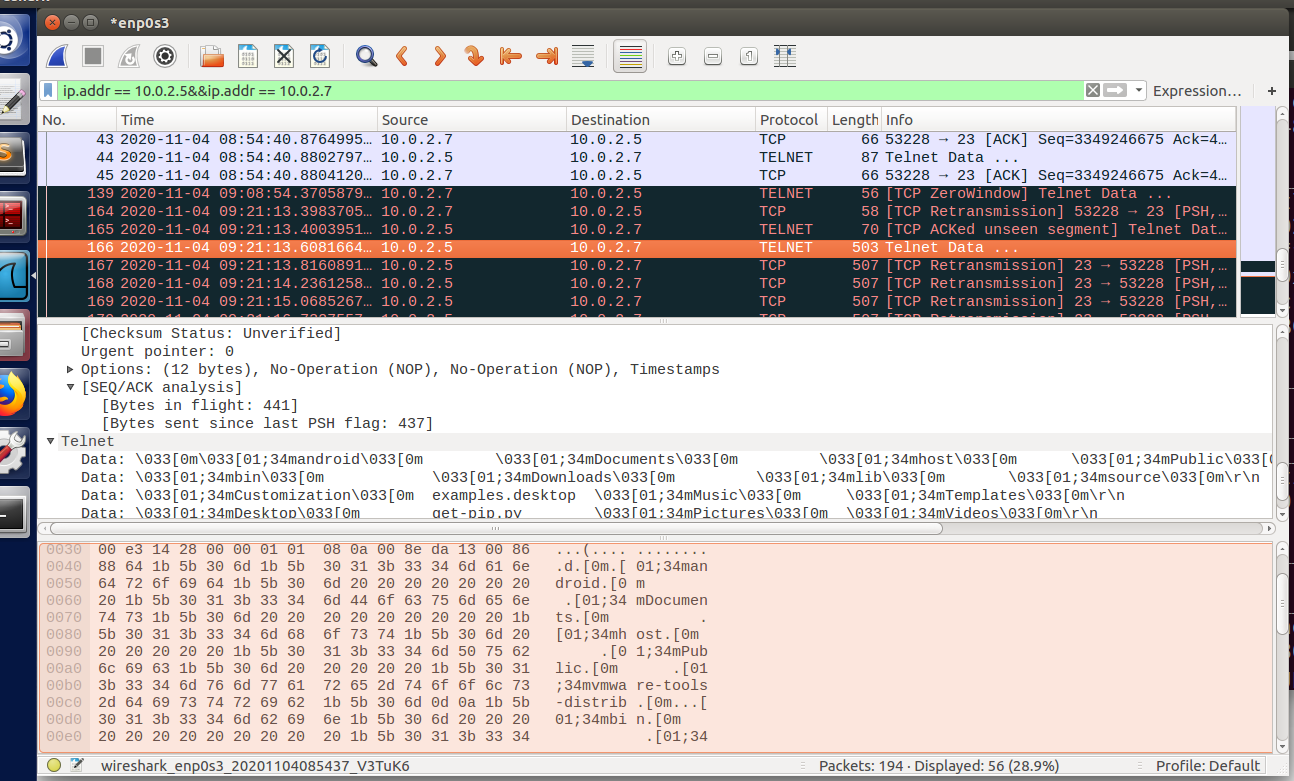Image resolution: width=1294 pixels, height=781 pixels.
Task: Expand the Options (12 bytes) tree node
Action: [71, 370]
